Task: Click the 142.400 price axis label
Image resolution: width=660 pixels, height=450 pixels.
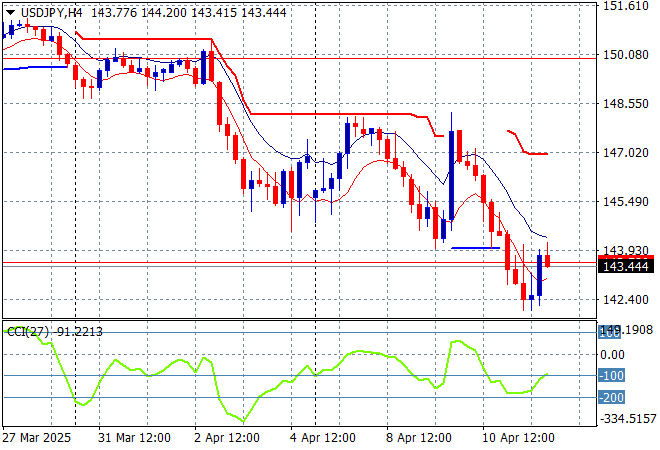Action: point(625,300)
